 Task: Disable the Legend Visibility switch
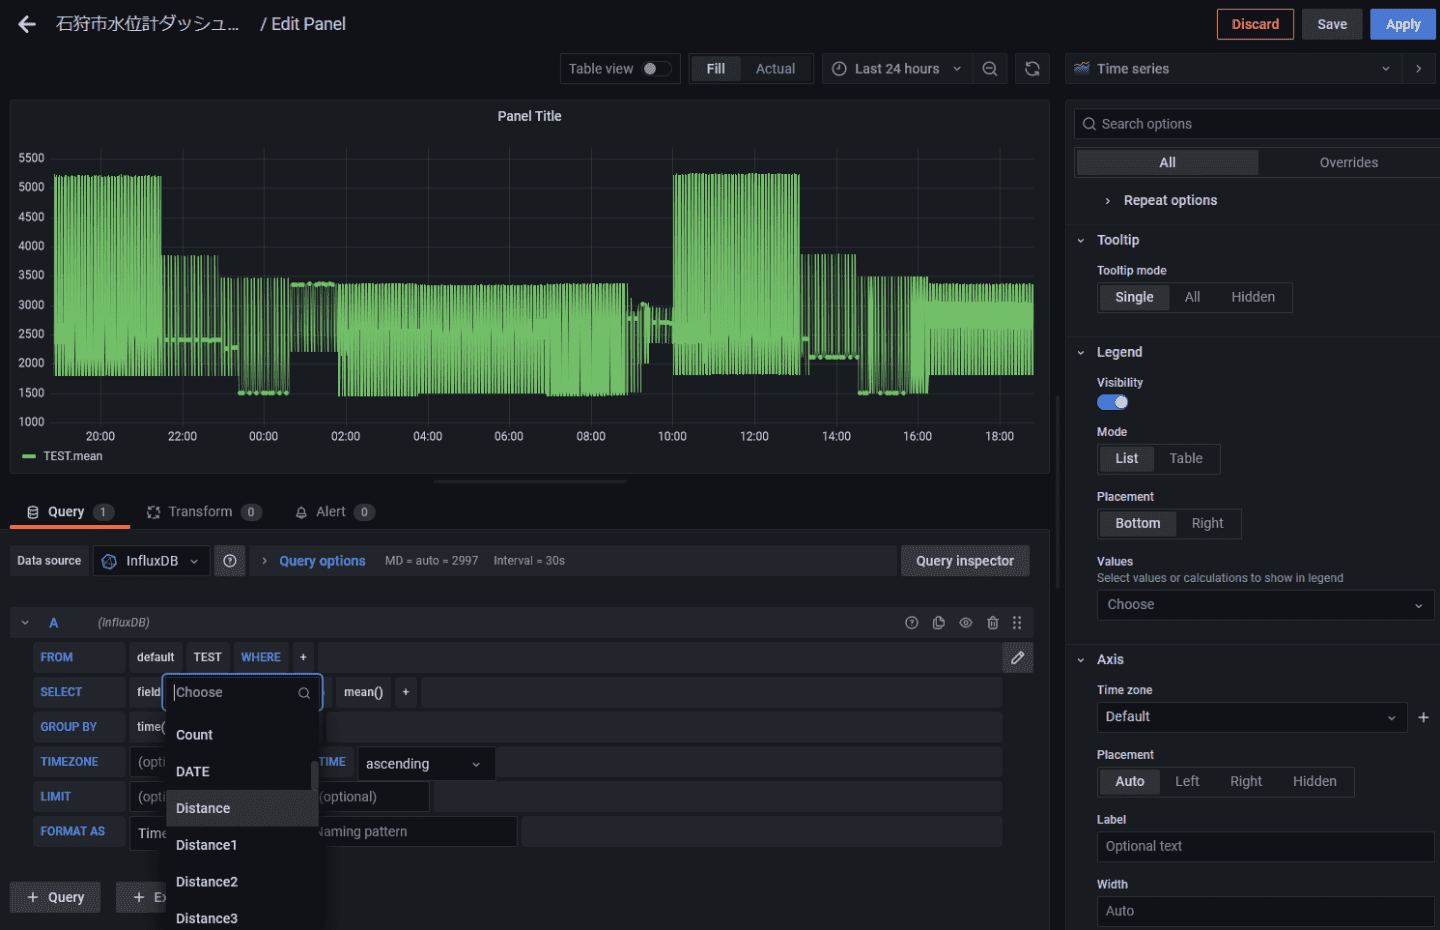pos(1112,402)
